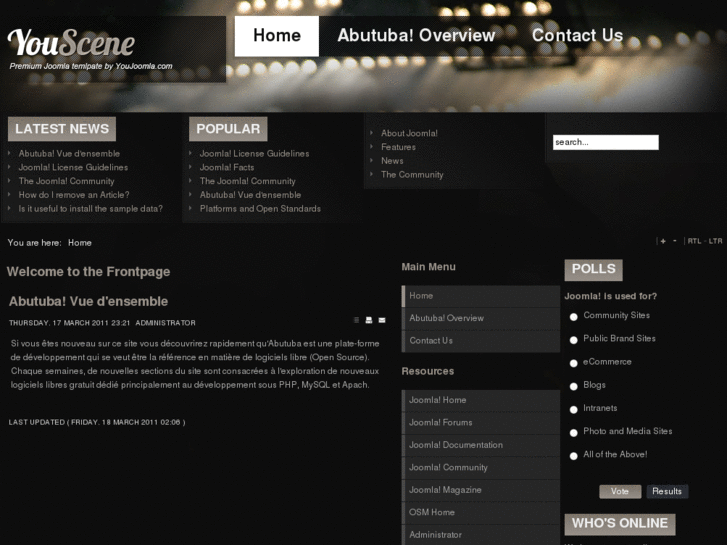Open Joomla! Magazine resource link
Image resolution: width=727 pixels, height=545 pixels.
point(481,490)
